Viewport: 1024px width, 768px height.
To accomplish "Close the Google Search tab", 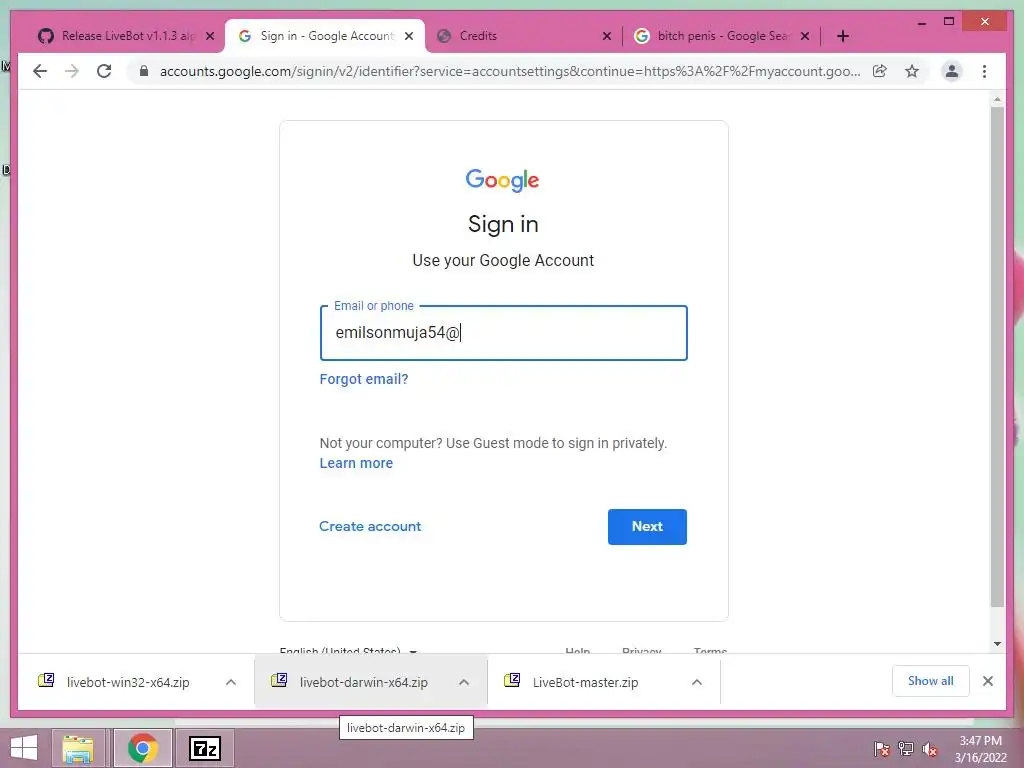I will point(805,36).
